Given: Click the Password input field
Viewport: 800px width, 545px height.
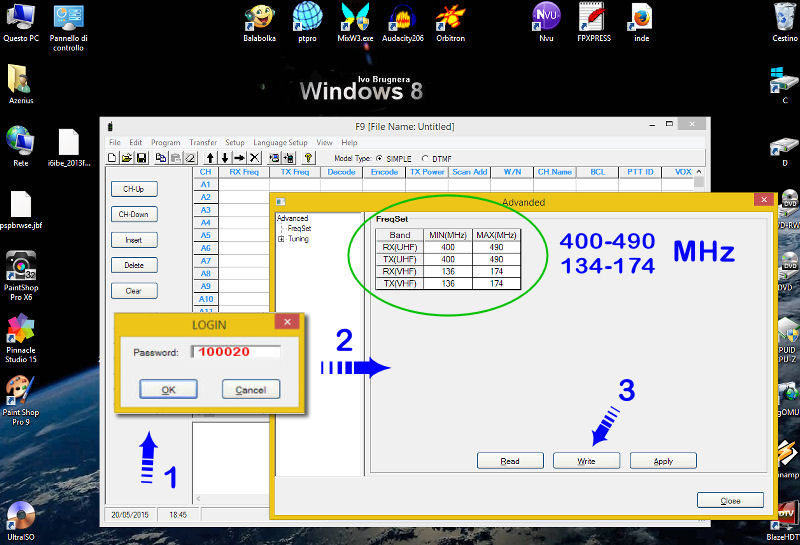Looking at the screenshot, I should 236,352.
